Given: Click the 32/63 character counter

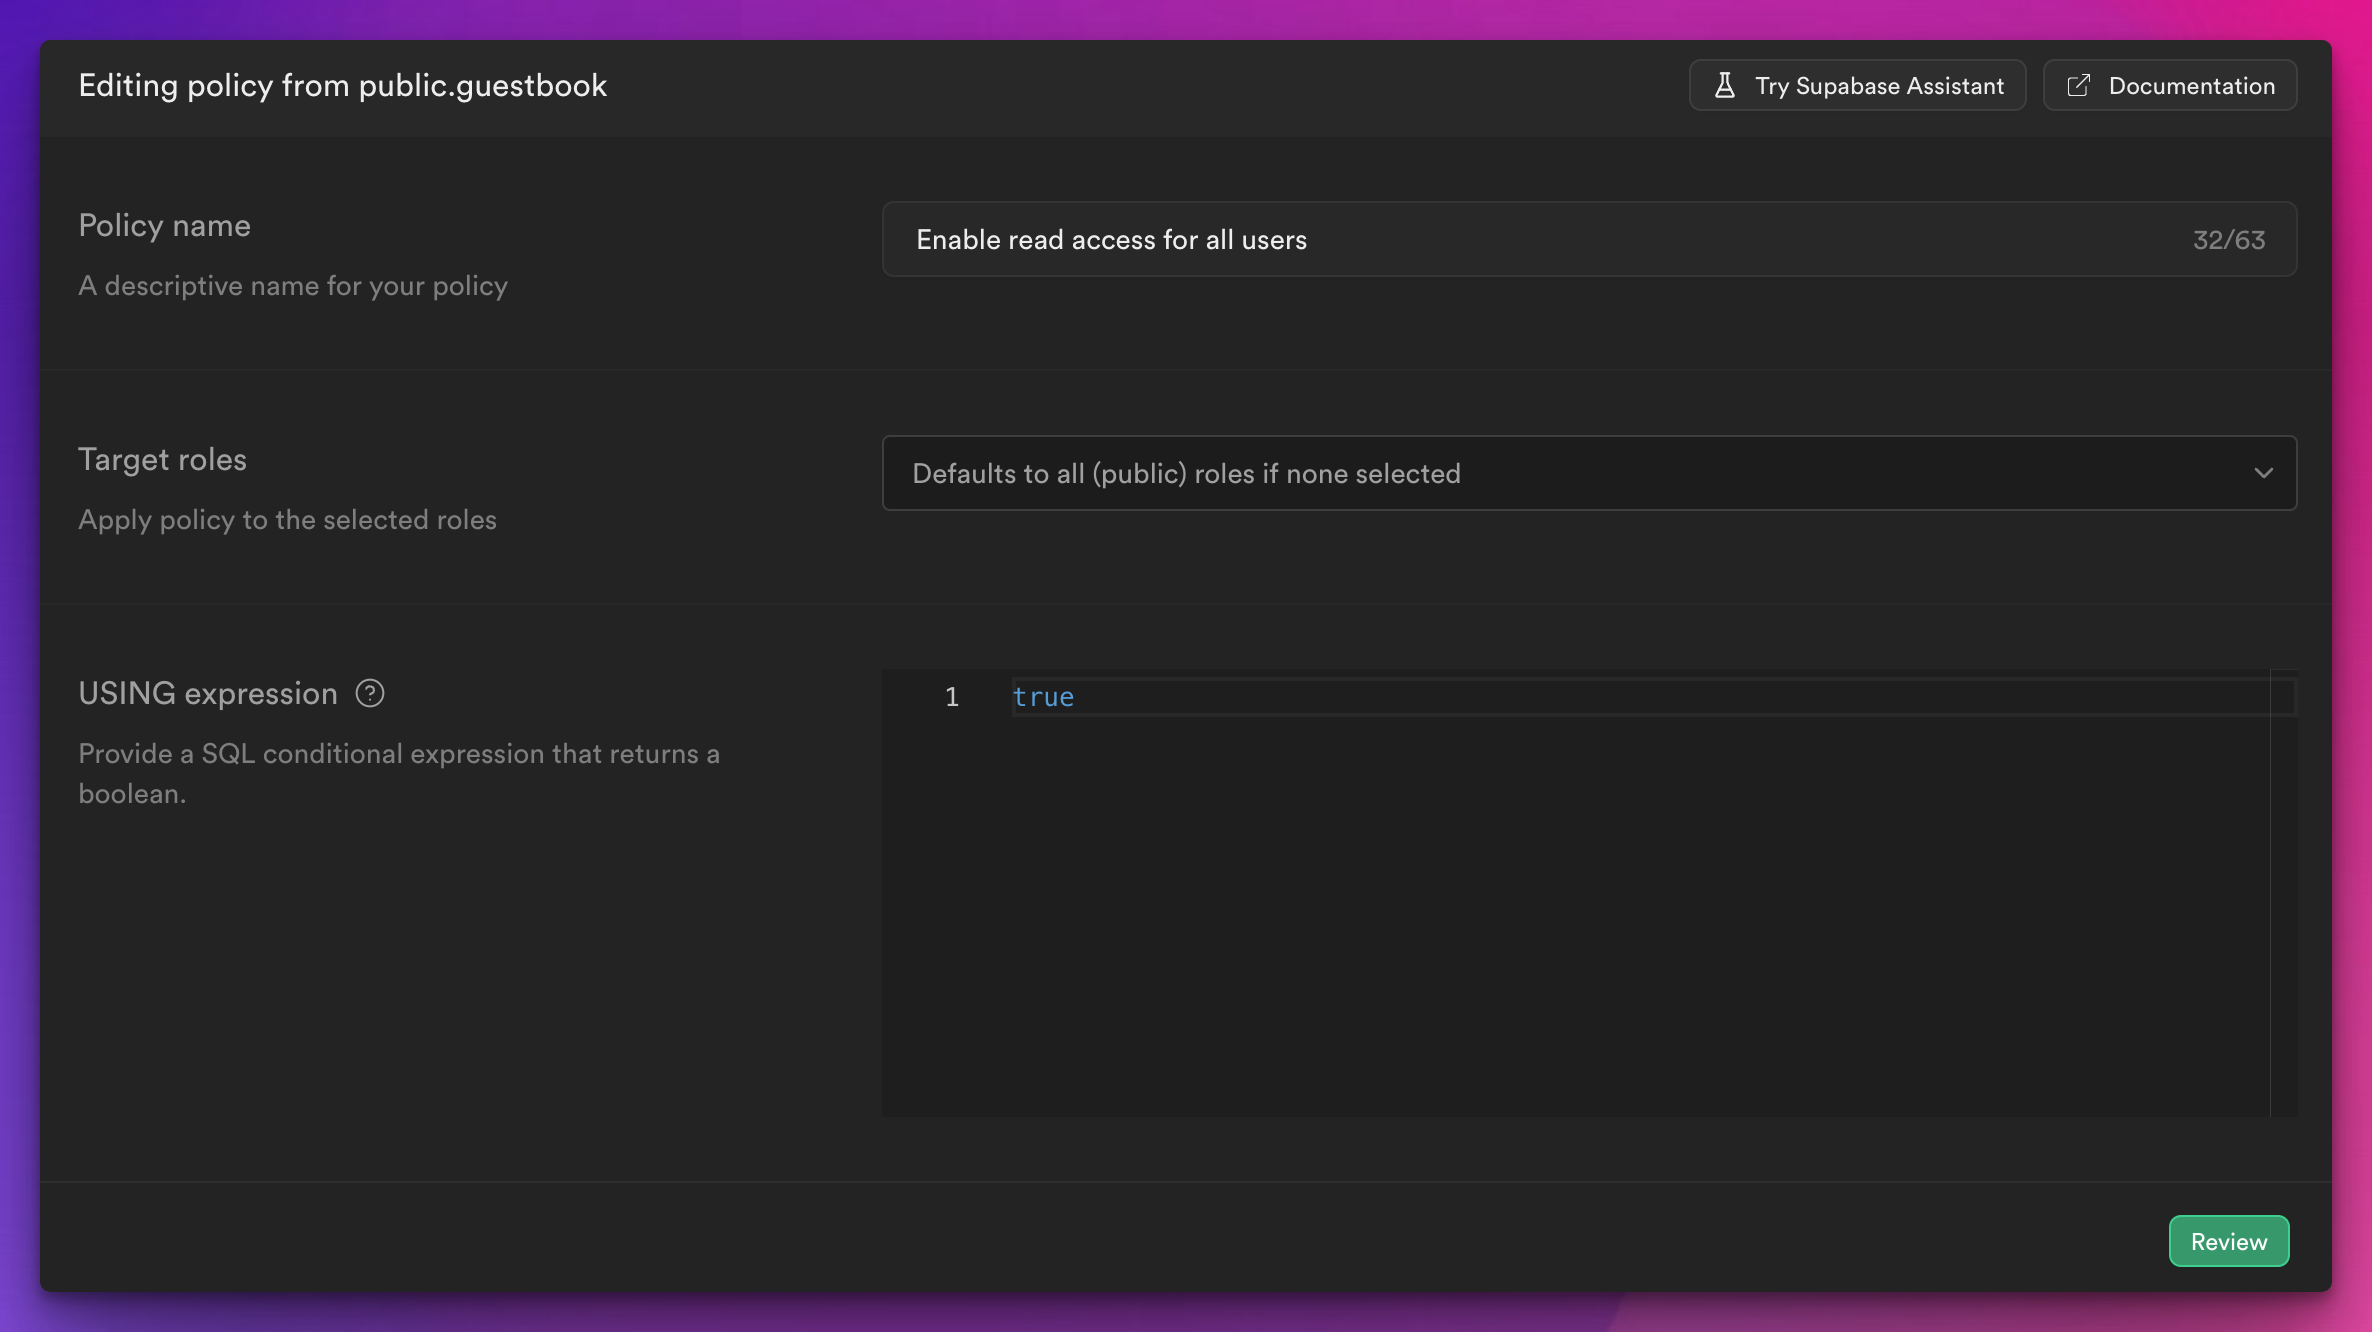Looking at the screenshot, I should (2228, 240).
